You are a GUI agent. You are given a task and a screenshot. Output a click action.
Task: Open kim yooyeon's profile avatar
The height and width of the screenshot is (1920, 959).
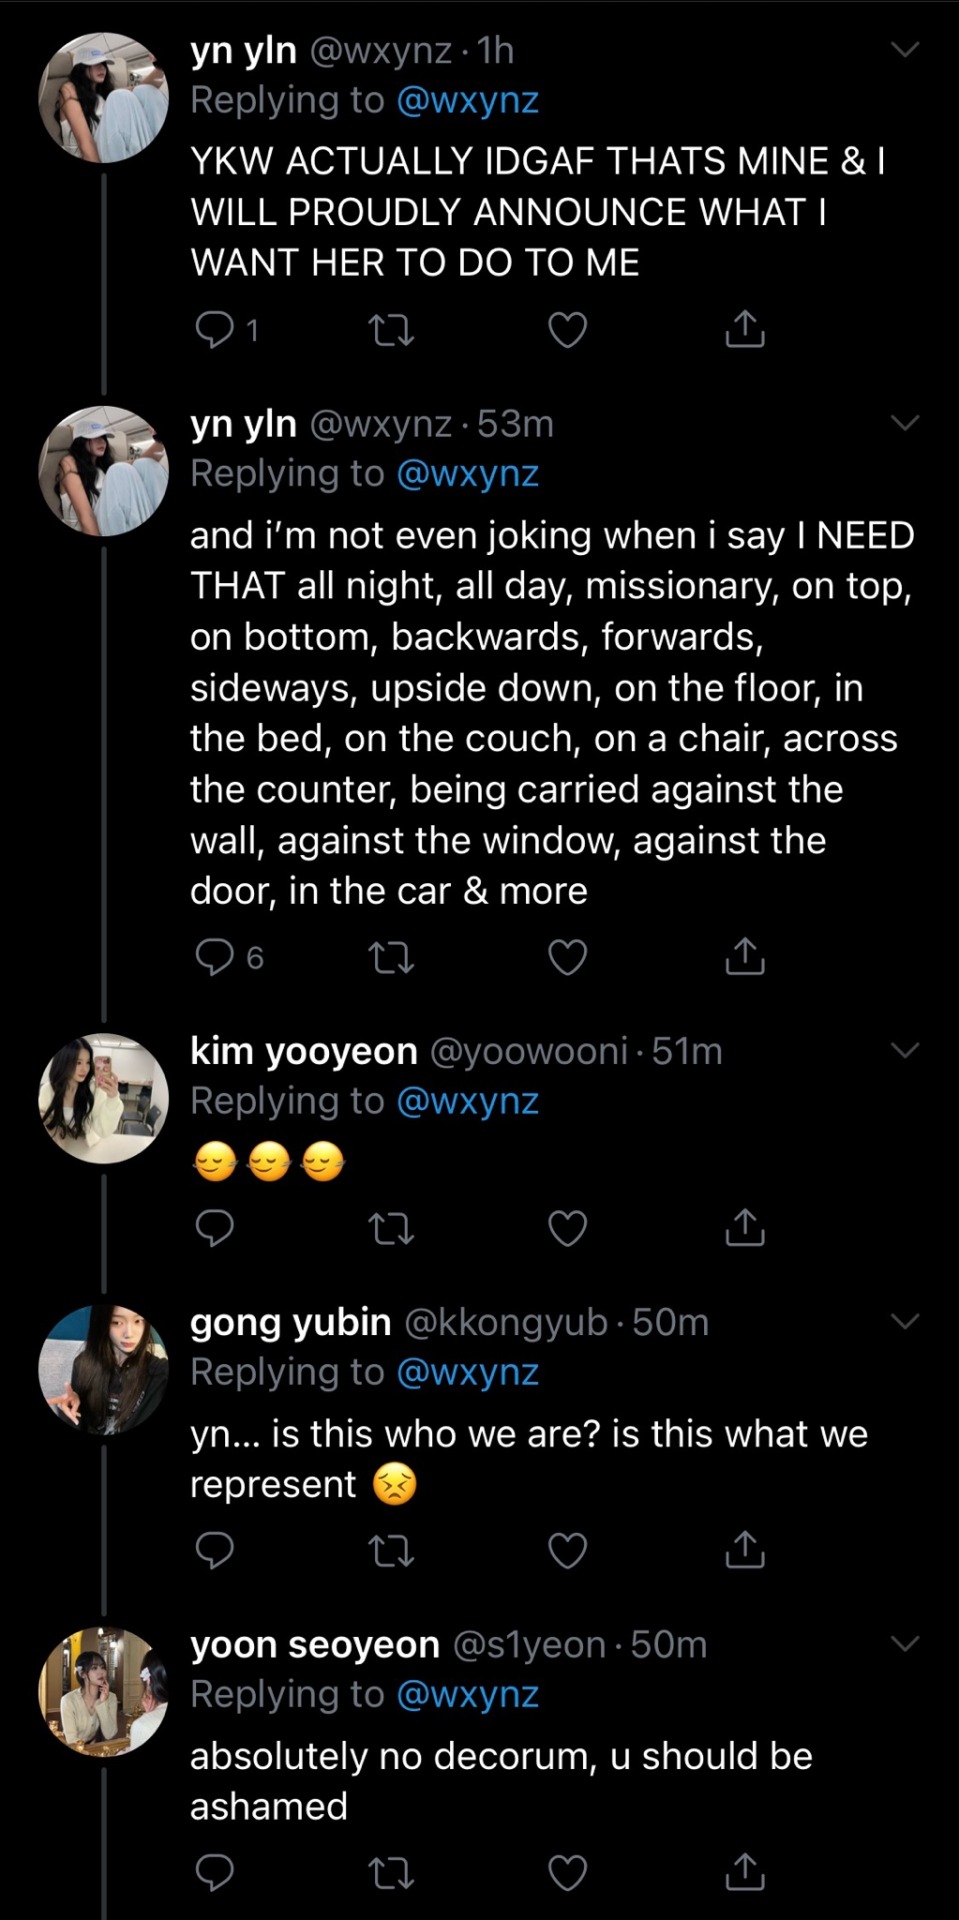103,1098
